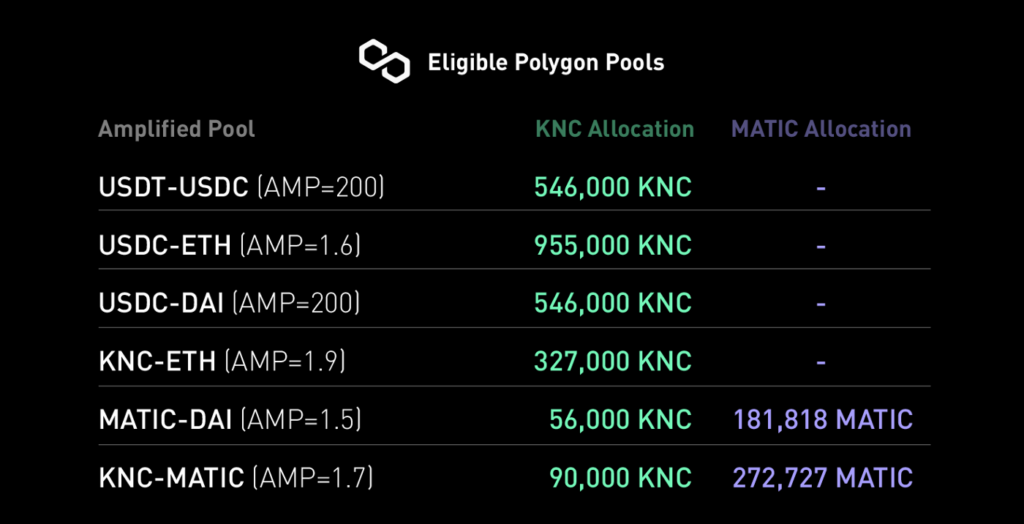Image resolution: width=1024 pixels, height=524 pixels.
Task: Click the Polygon logo icon
Action: [x=384, y=61]
